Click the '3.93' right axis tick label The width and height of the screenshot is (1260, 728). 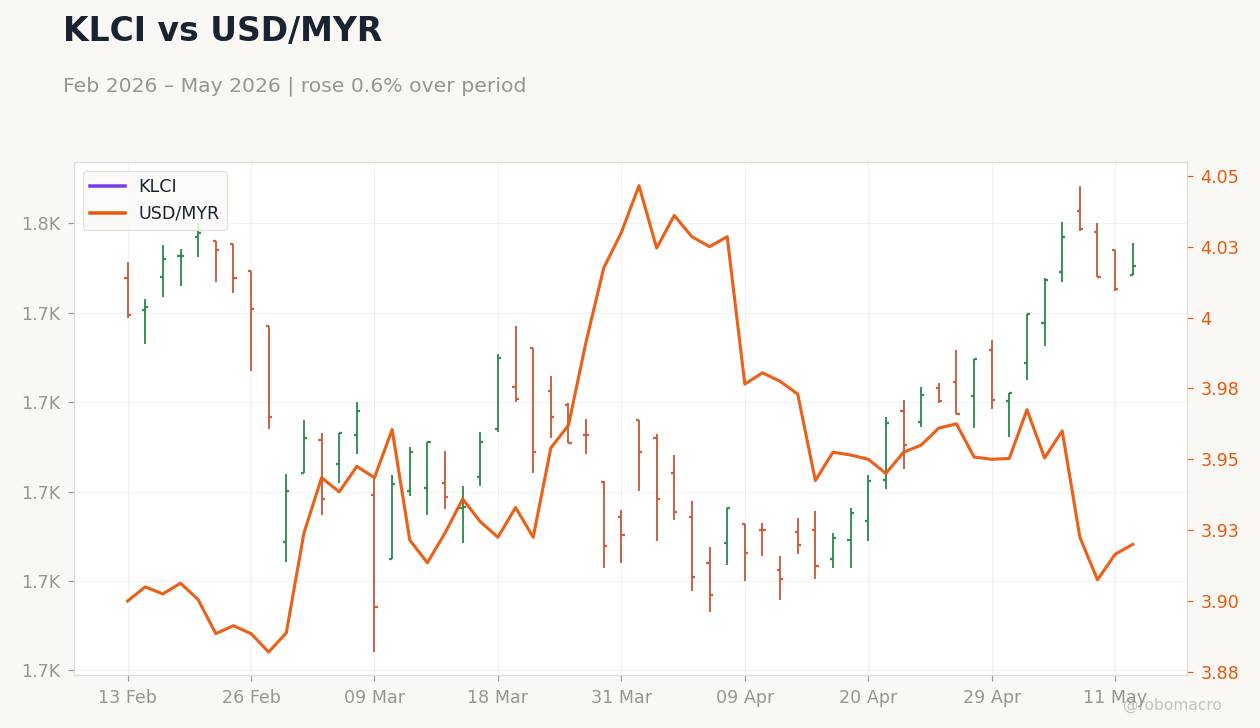coord(1220,531)
